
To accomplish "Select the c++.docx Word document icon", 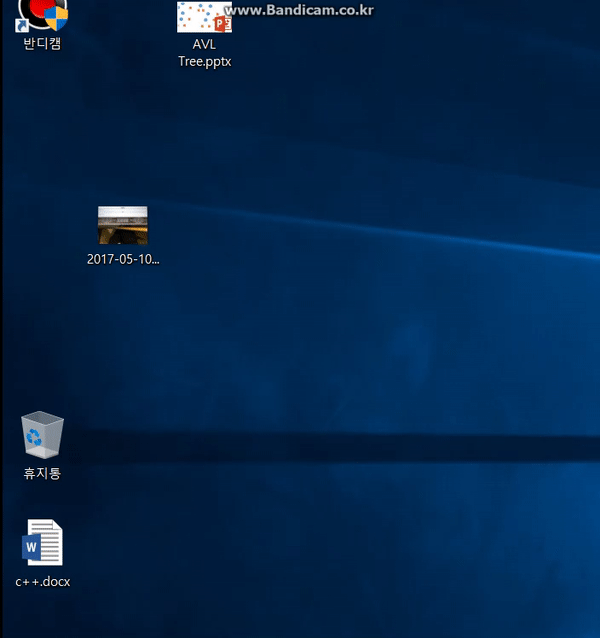I will point(42,543).
